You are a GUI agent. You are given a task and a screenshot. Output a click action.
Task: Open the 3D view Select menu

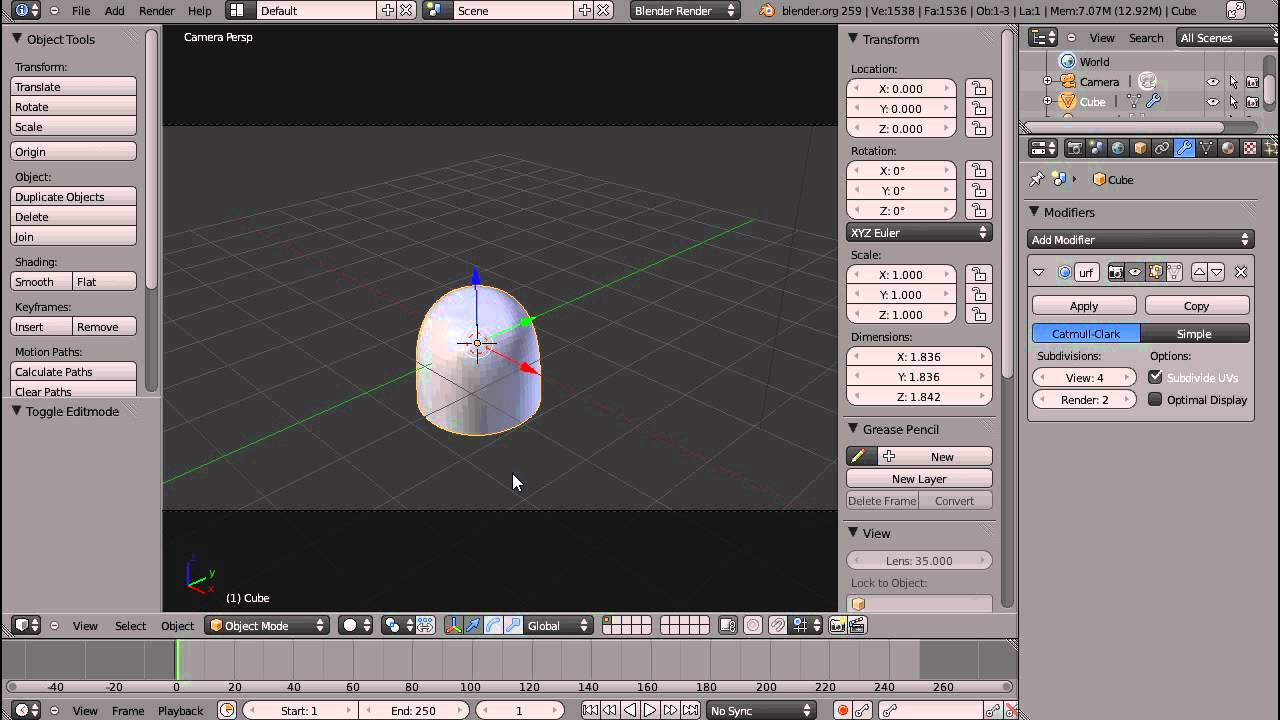[x=130, y=625]
